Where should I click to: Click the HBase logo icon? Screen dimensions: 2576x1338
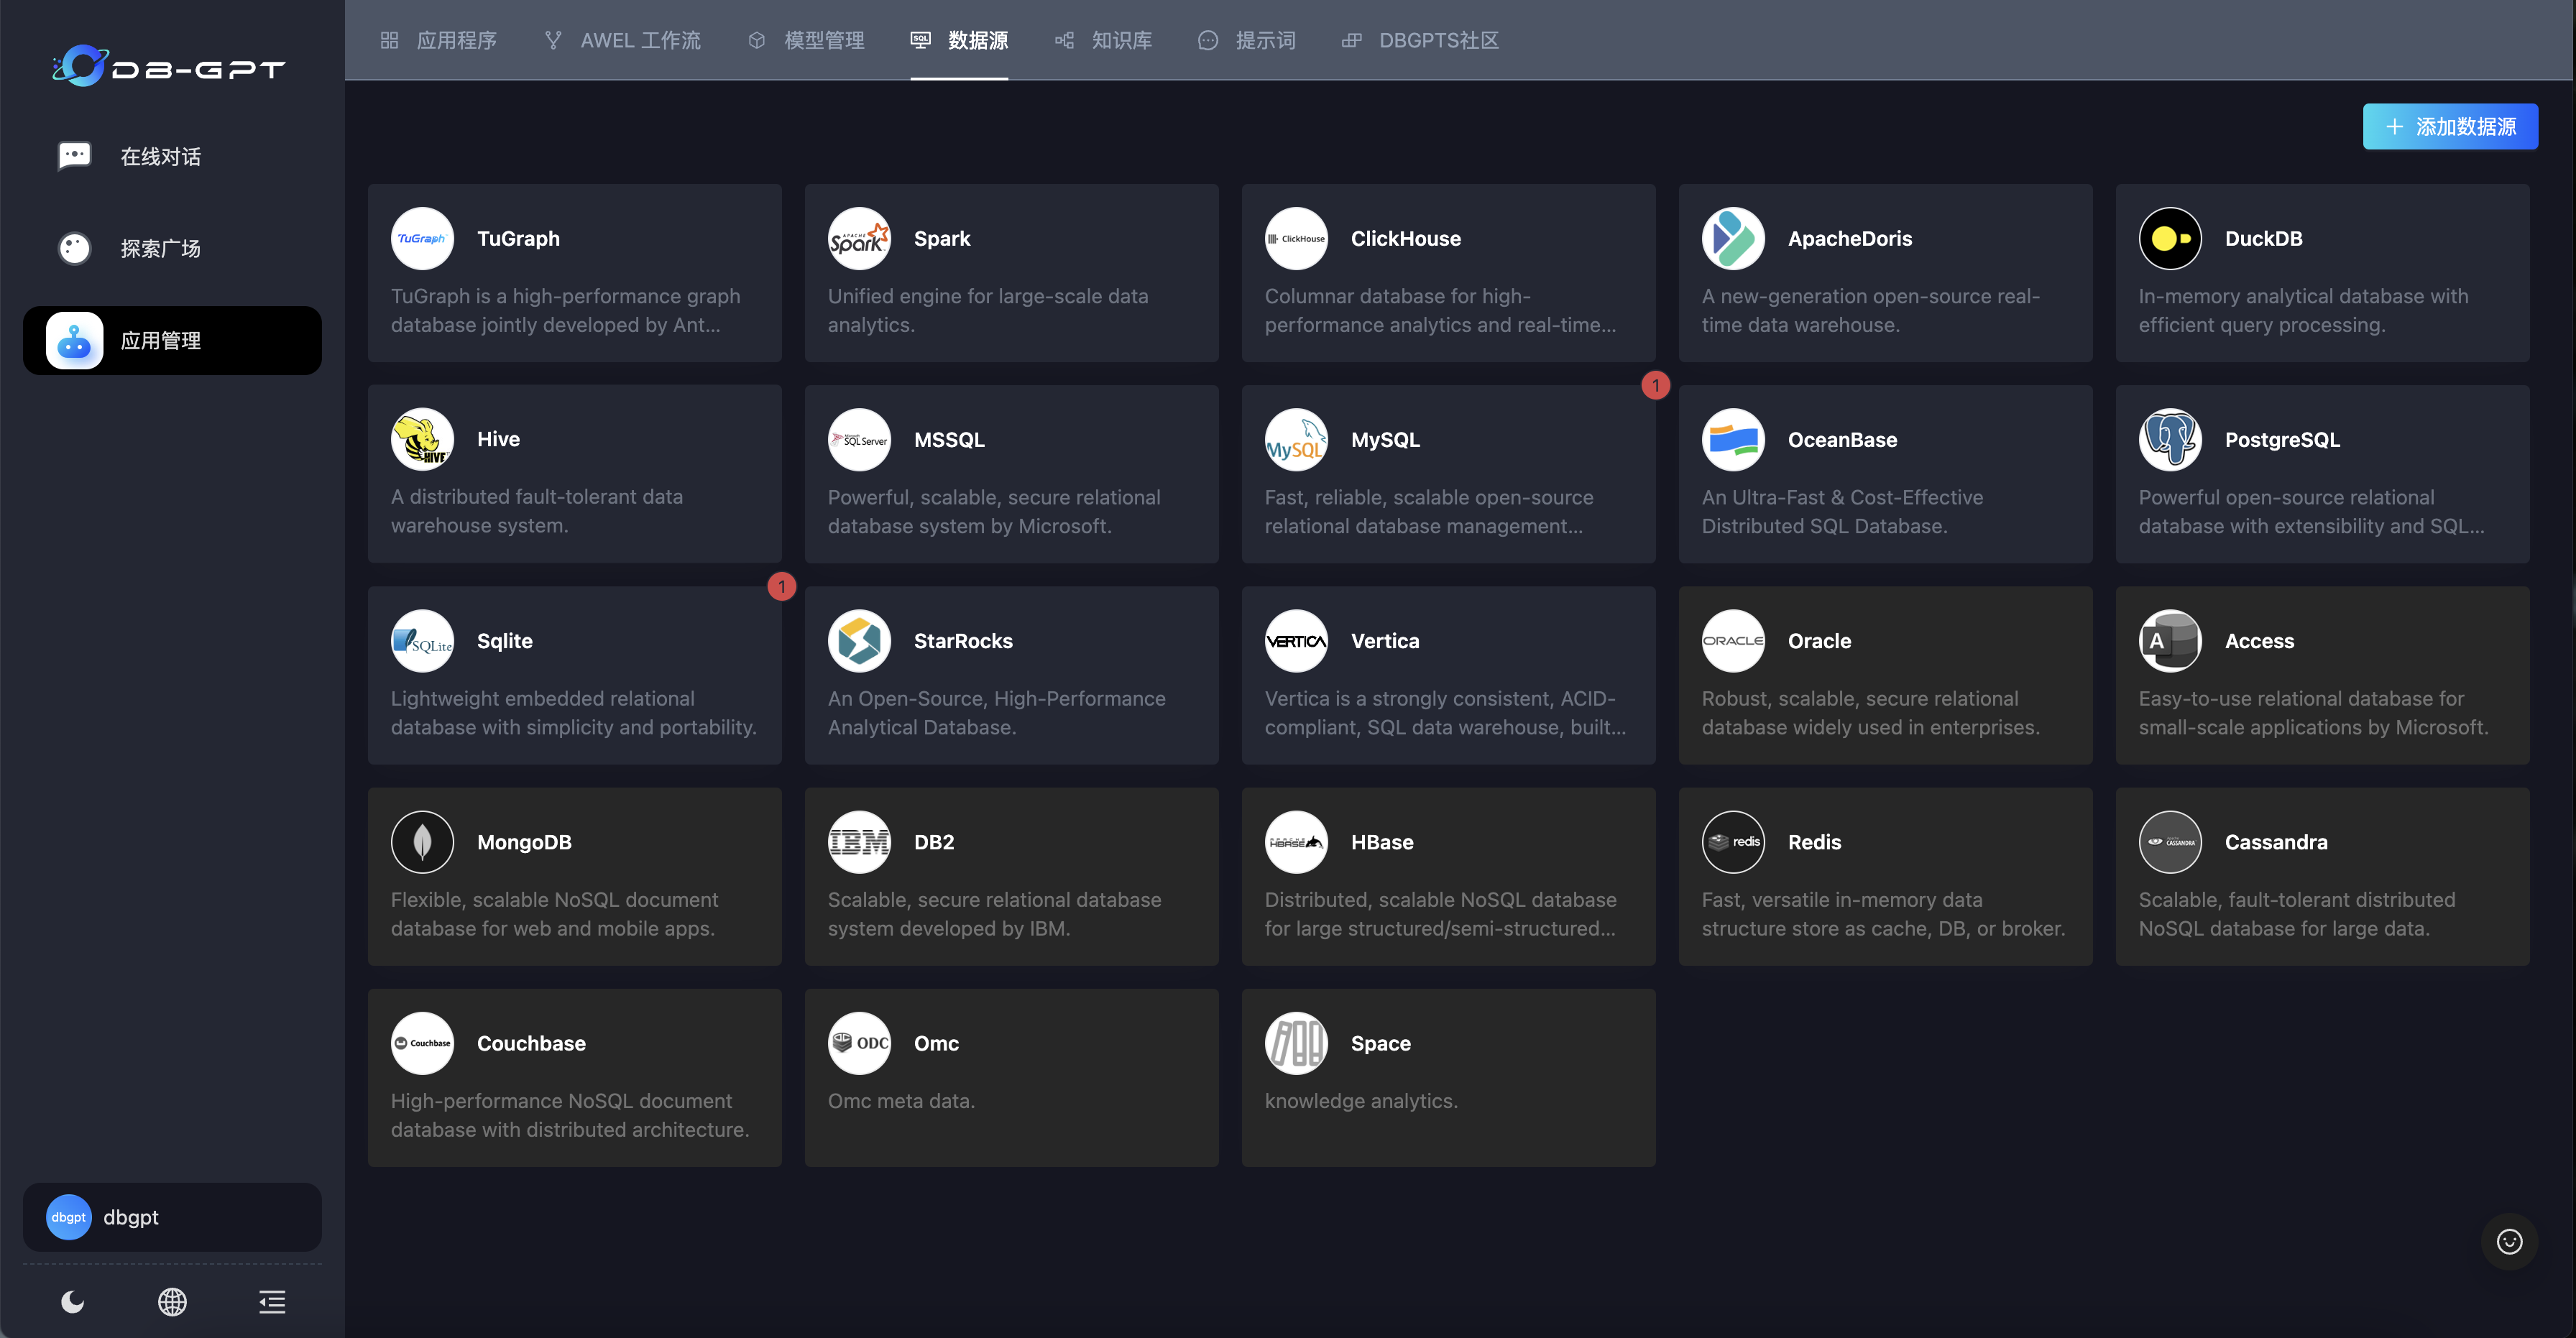[1296, 842]
